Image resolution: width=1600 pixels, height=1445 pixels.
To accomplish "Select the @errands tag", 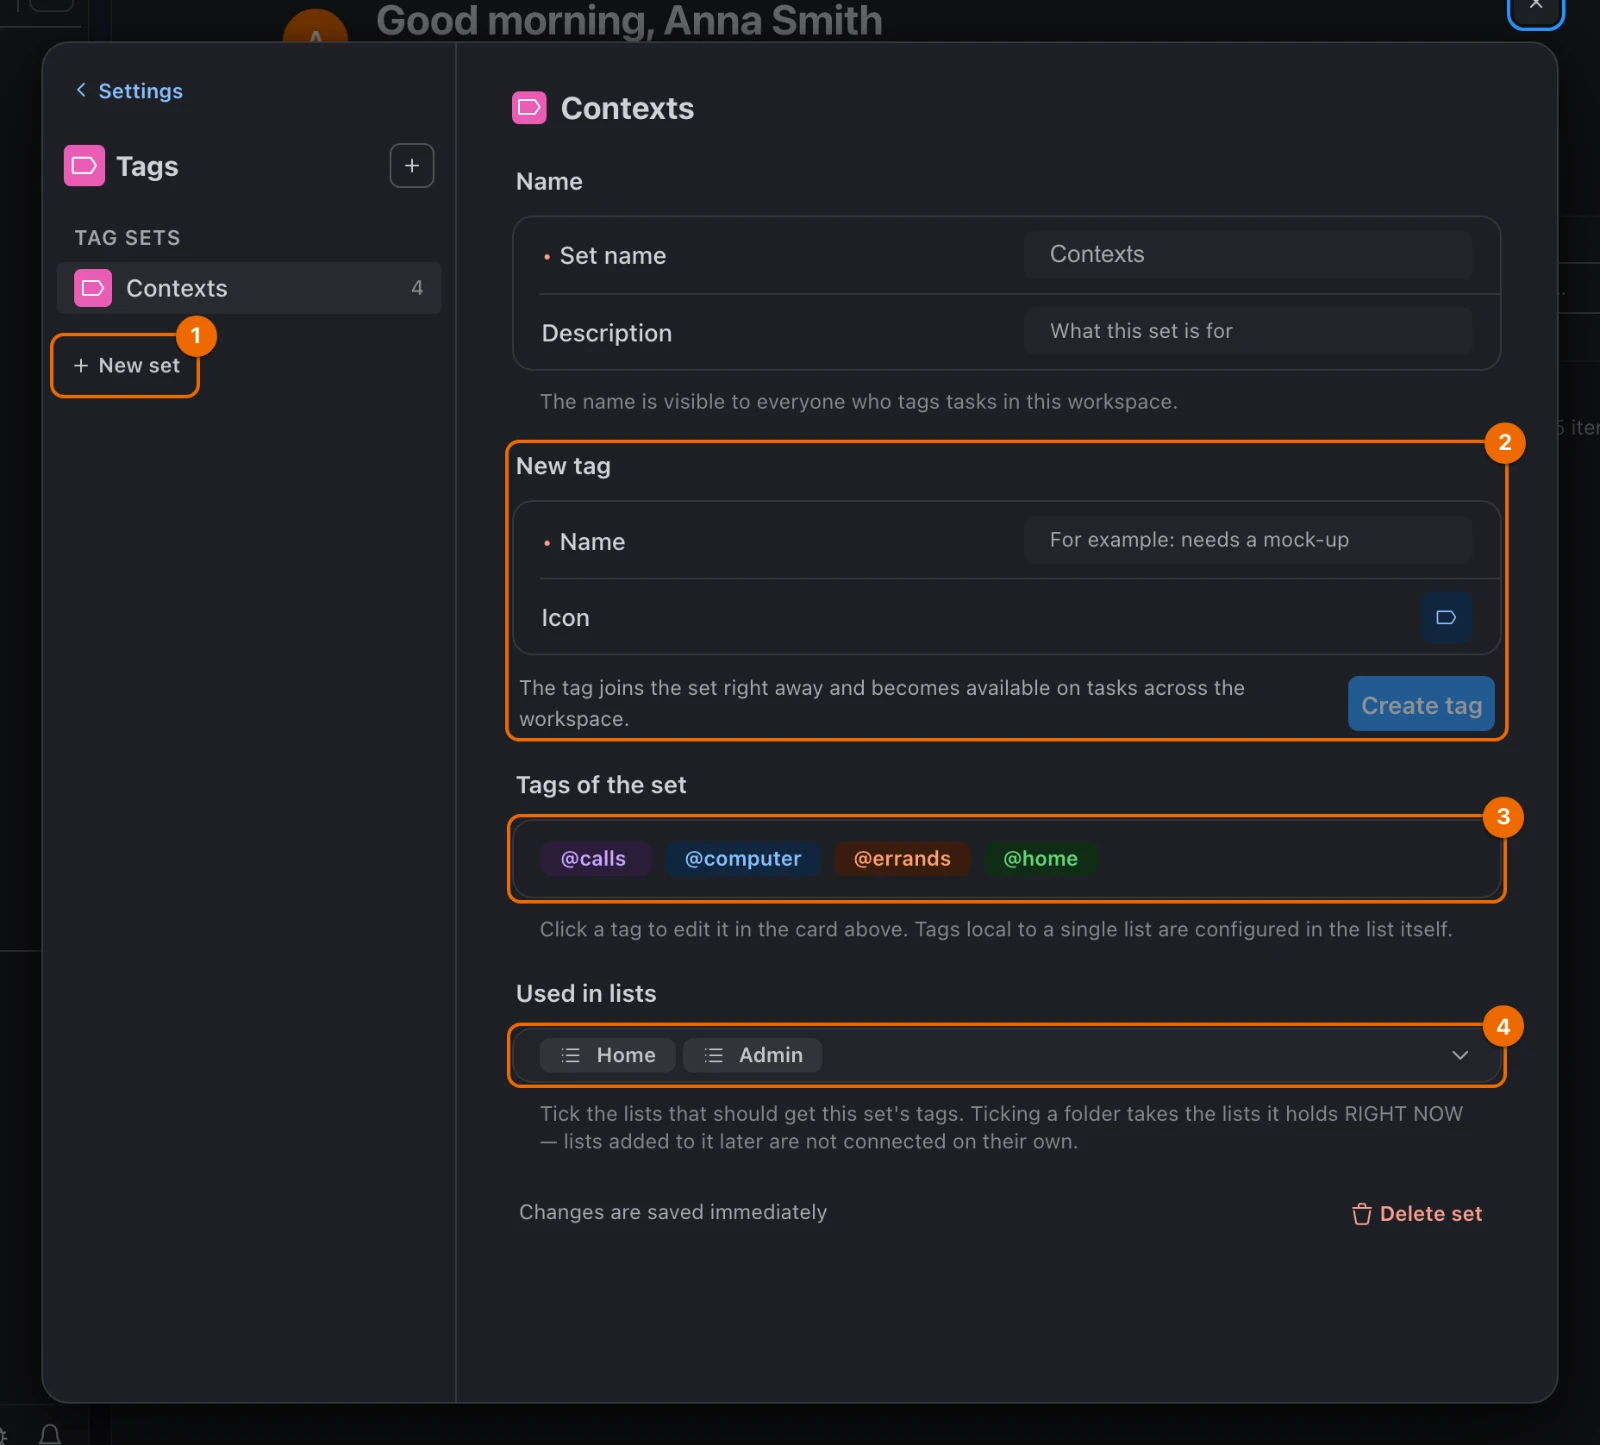I will click(902, 859).
